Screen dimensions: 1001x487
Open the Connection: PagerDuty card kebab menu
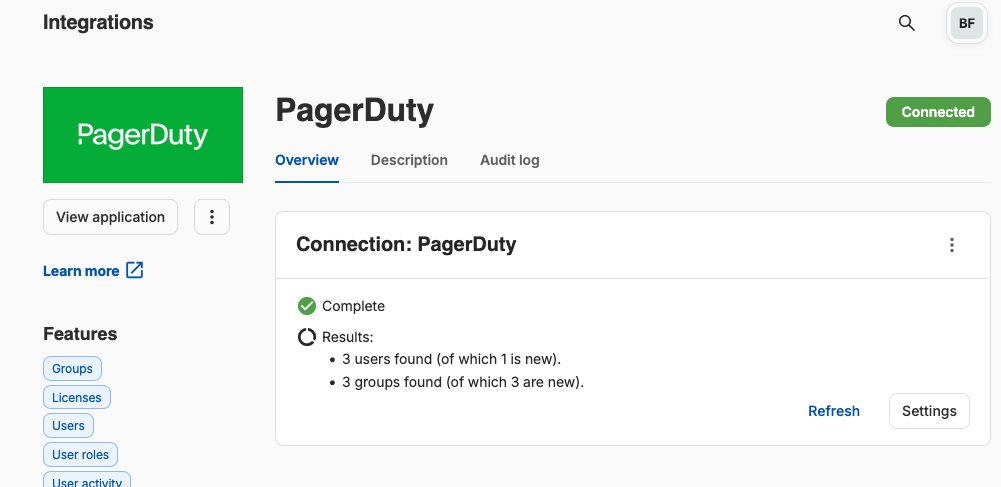point(952,245)
